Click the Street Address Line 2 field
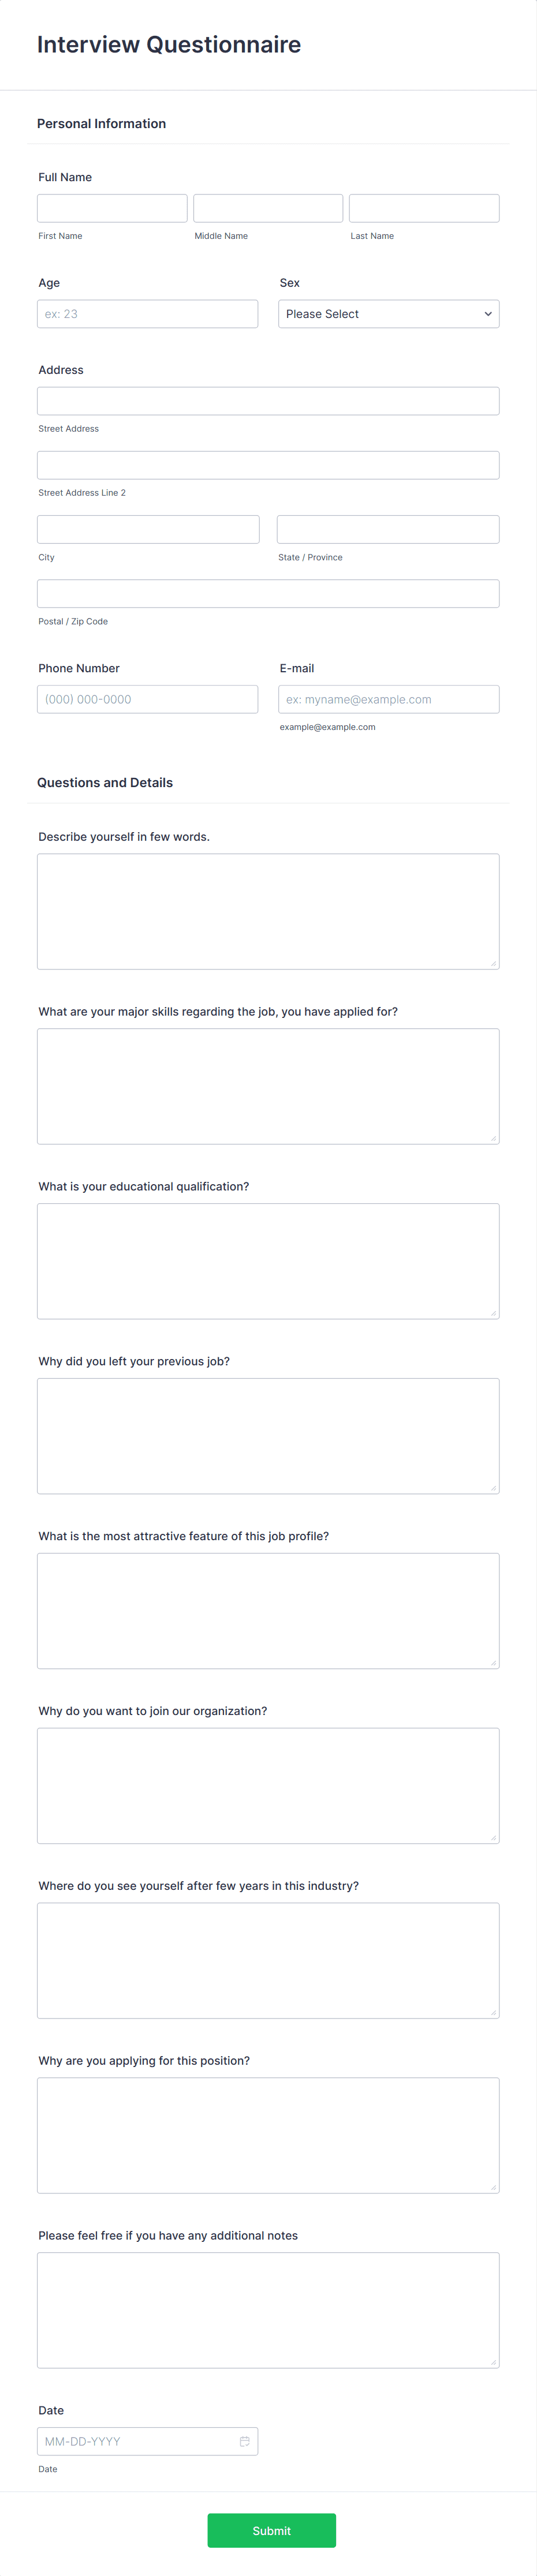The height and width of the screenshot is (2576, 537). (267, 463)
